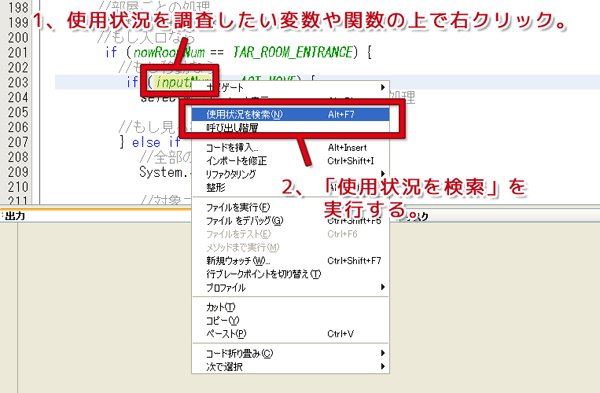Click コードを挿入... menu entry
This screenshot has width=600, height=393.
tap(290, 148)
